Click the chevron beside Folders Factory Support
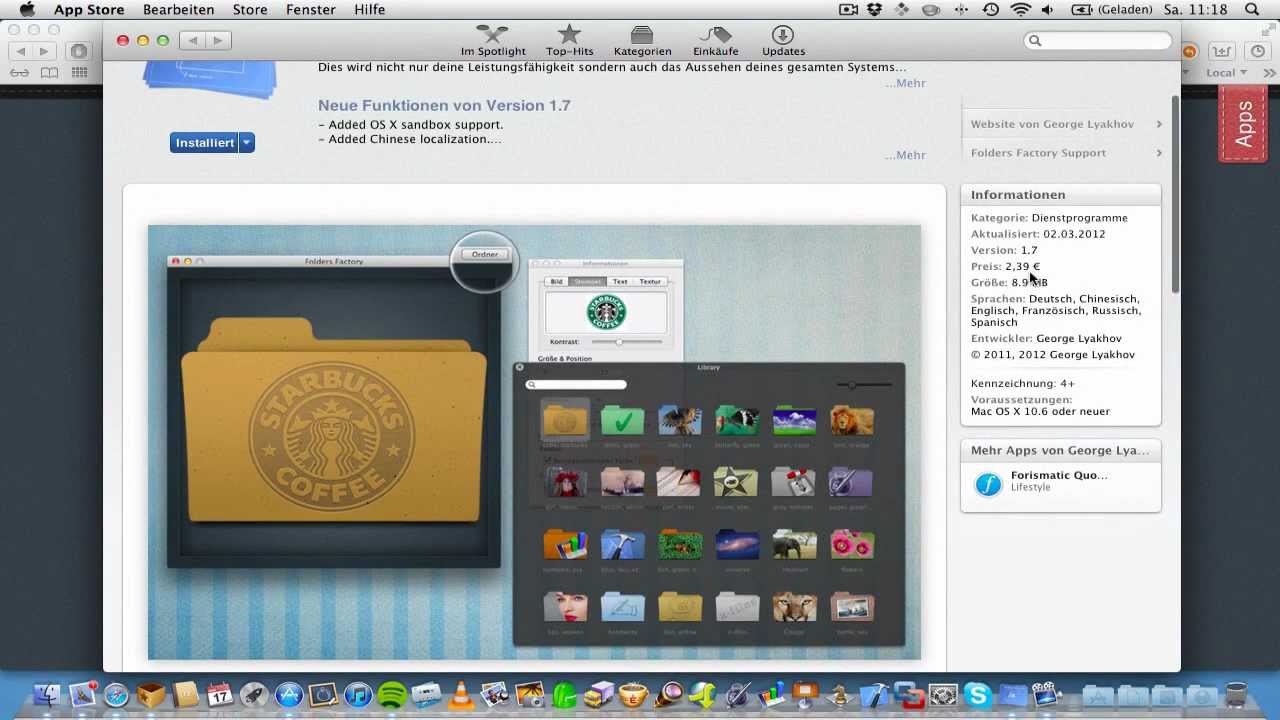 (1158, 153)
